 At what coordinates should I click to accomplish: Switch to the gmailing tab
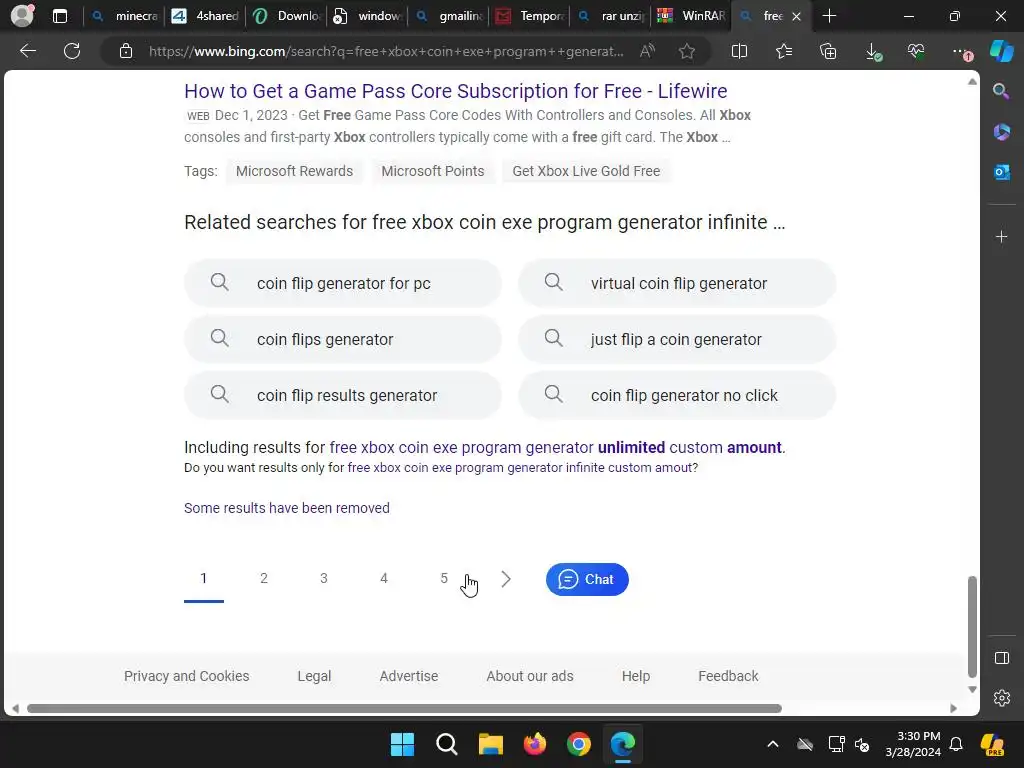(x=449, y=16)
